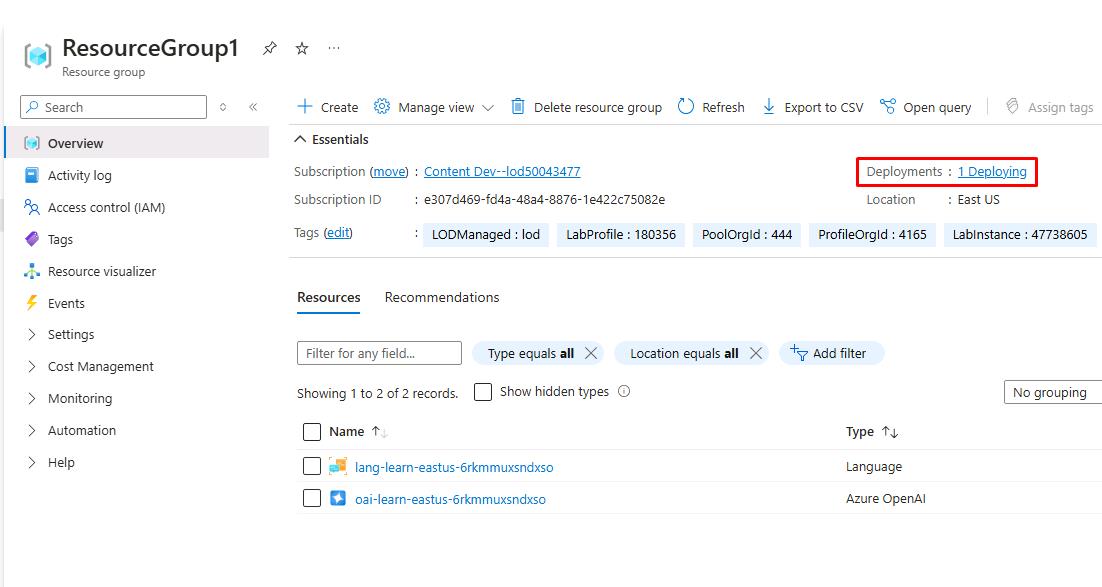Image resolution: width=1102 pixels, height=587 pixels.
Task: Open the Manage view dropdown arrow
Action: (x=488, y=108)
